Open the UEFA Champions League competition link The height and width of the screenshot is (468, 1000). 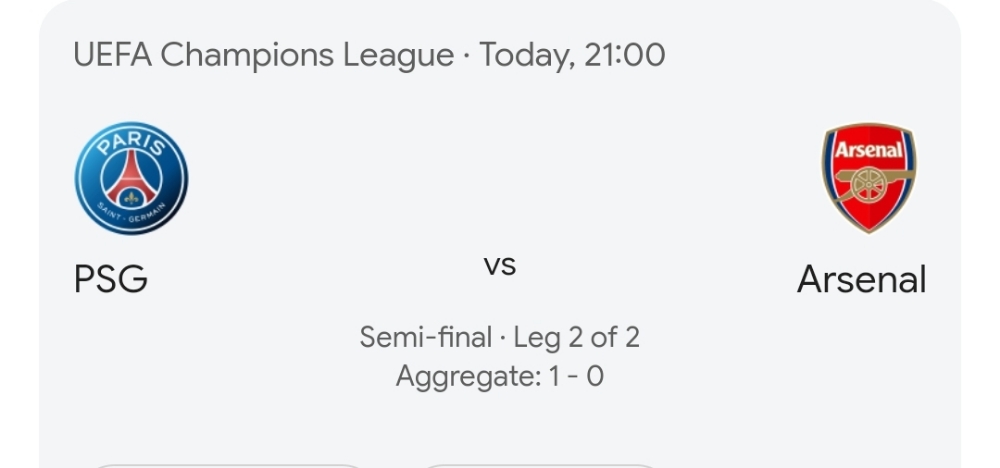264,55
